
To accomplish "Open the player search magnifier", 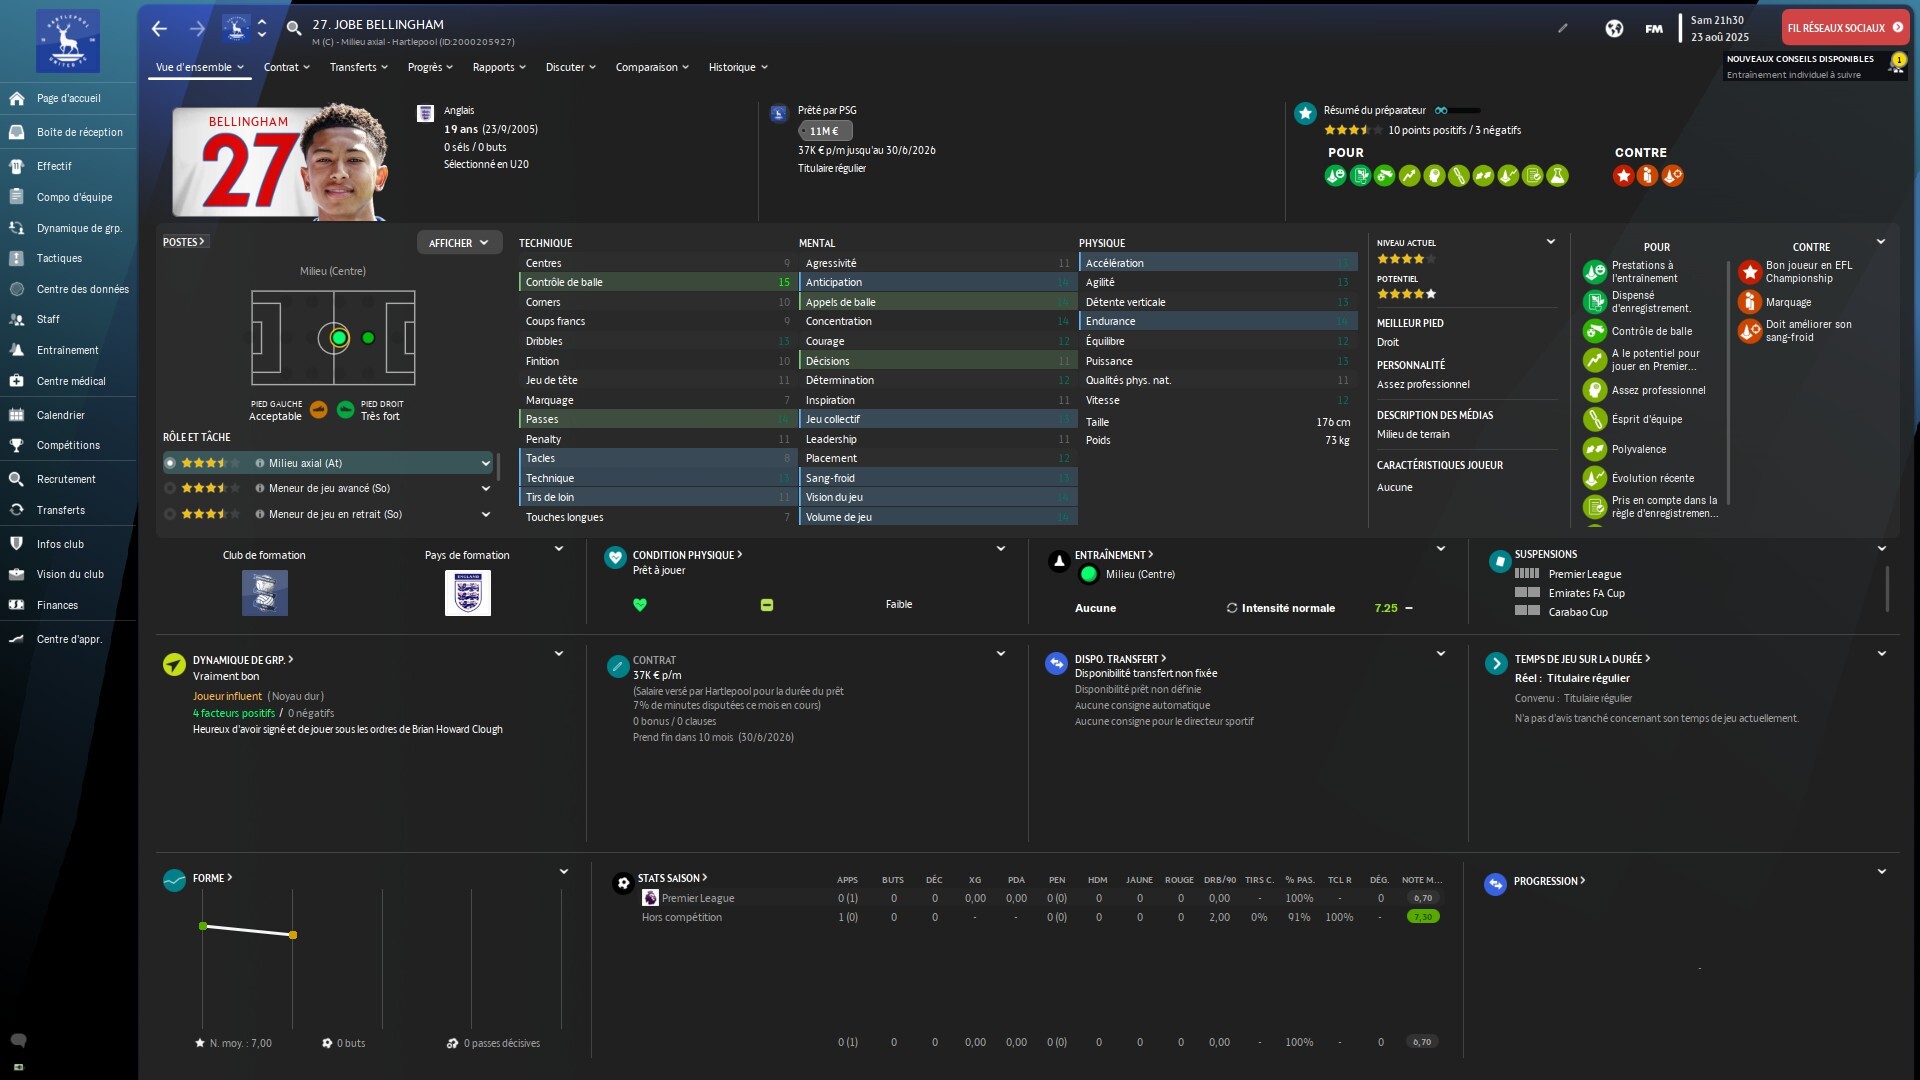I will point(294,29).
